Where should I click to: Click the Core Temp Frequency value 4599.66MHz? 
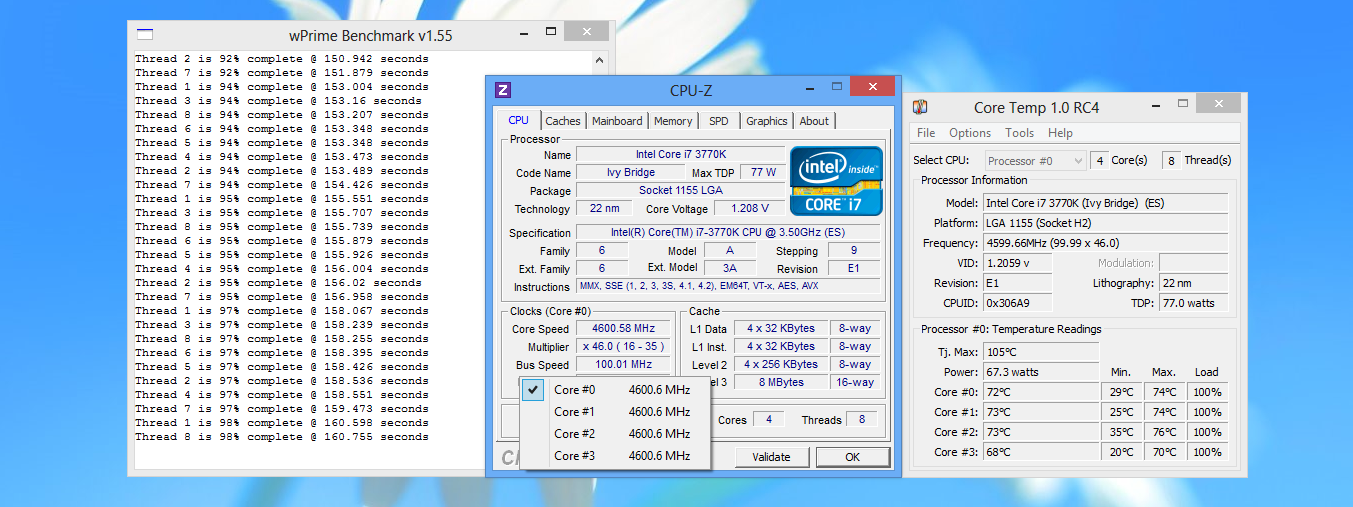point(1105,243)
